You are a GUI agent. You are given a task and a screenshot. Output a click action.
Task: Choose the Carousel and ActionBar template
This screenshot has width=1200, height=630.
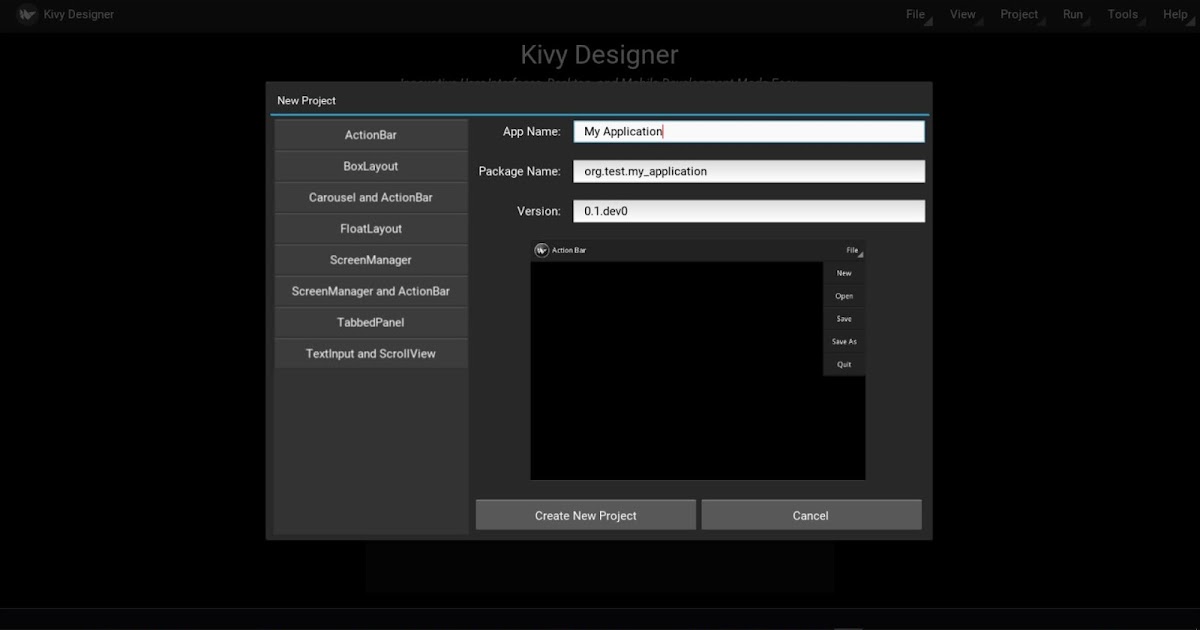[x=370, y=197]
